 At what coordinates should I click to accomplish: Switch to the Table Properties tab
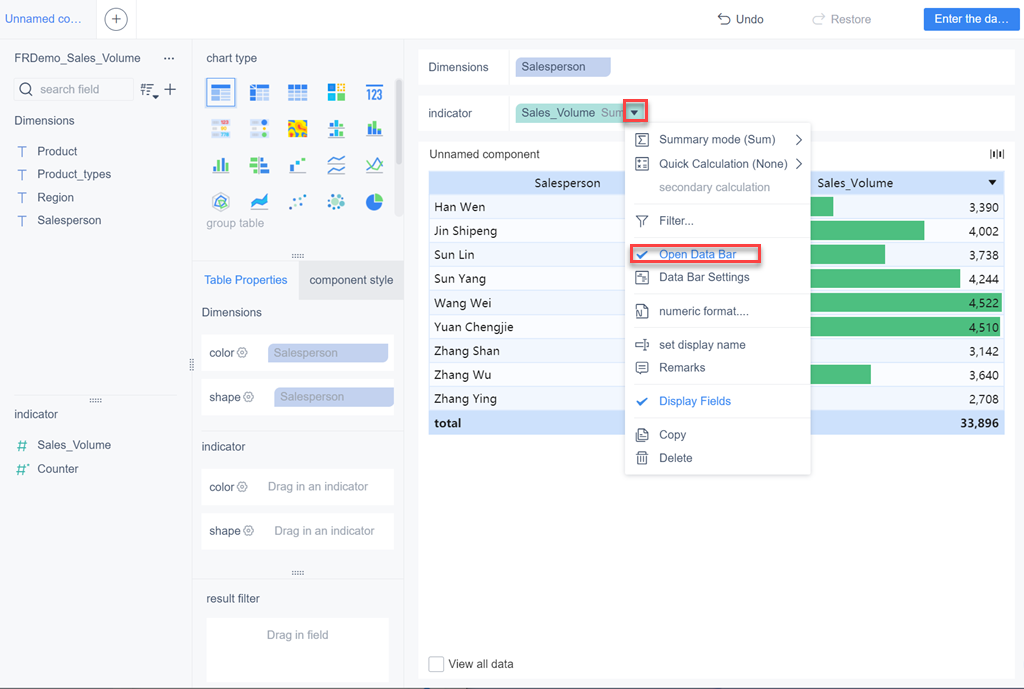point(246,280)
